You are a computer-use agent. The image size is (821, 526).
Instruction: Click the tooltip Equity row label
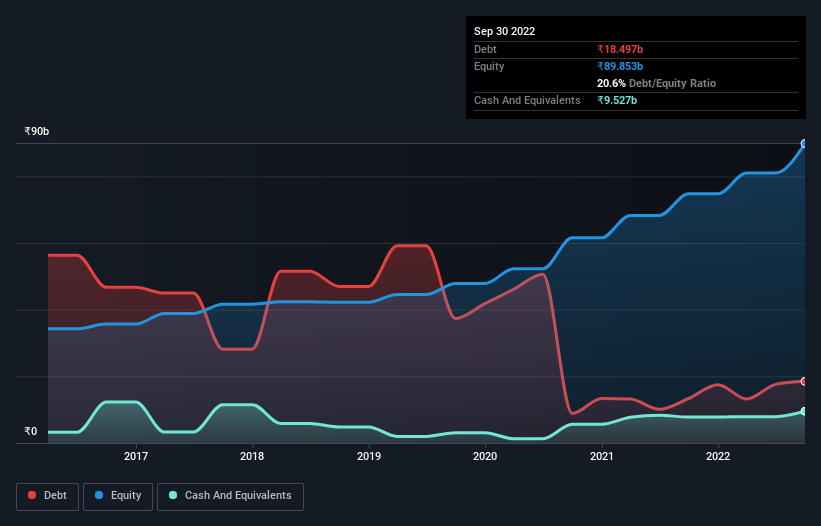pyautogui.click(x=489, y=66)
